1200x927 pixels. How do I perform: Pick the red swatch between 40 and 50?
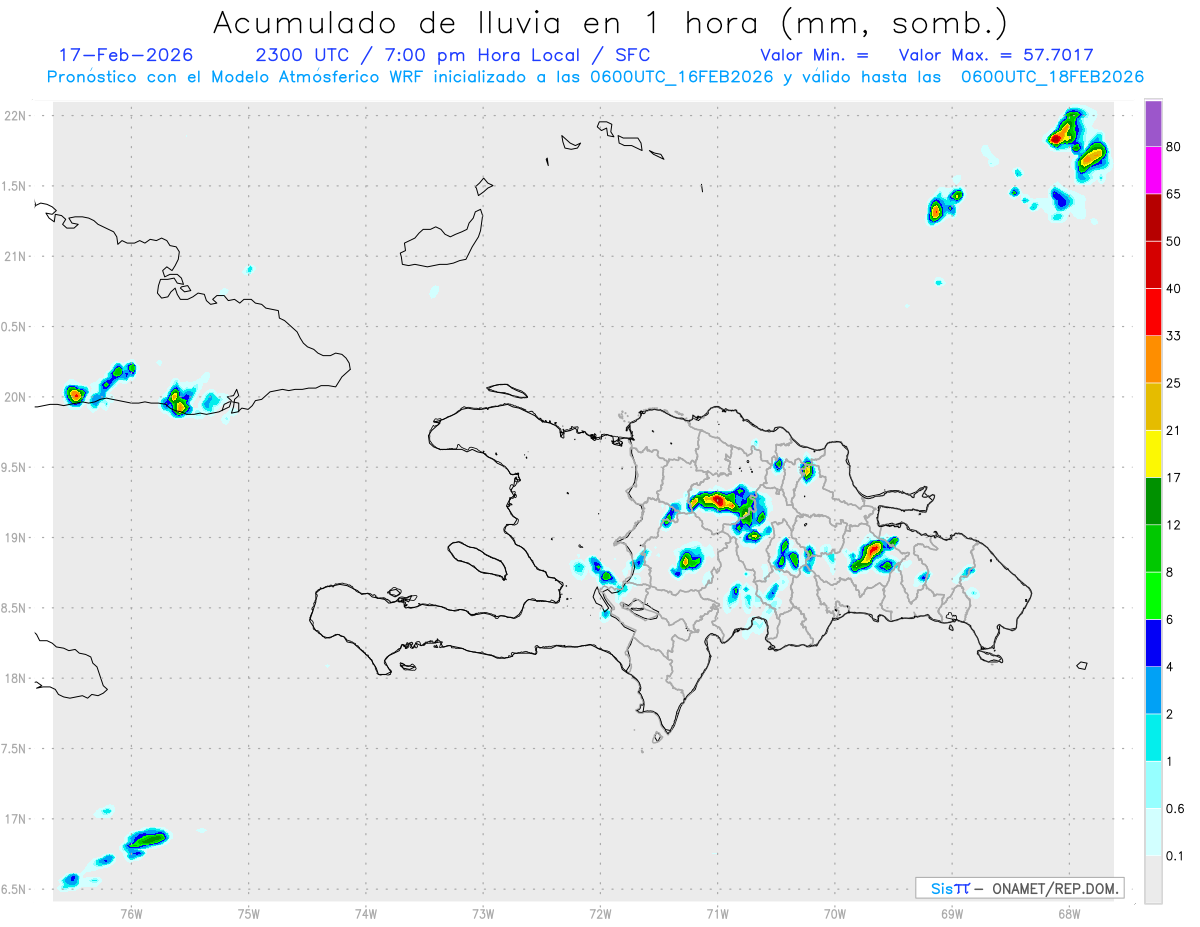[x=1153, y=264]
